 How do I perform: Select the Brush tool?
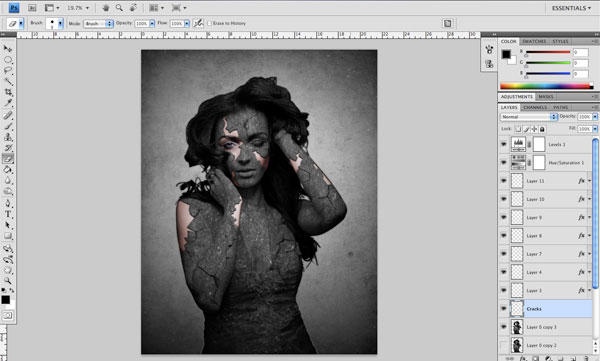coord(8,126)
